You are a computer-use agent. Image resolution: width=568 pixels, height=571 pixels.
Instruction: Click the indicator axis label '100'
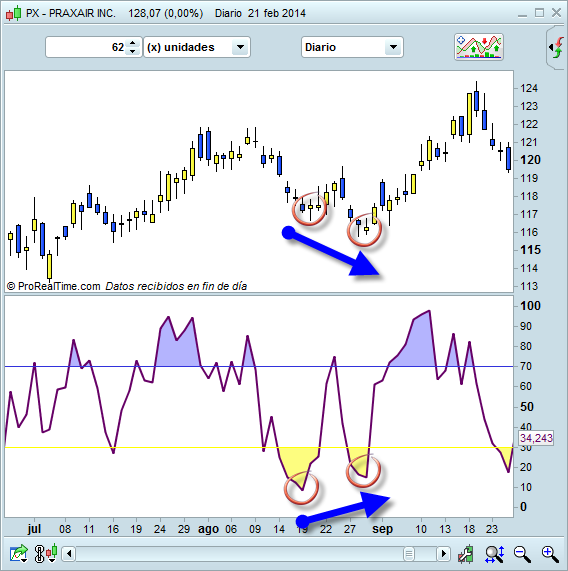coord(530,306)
